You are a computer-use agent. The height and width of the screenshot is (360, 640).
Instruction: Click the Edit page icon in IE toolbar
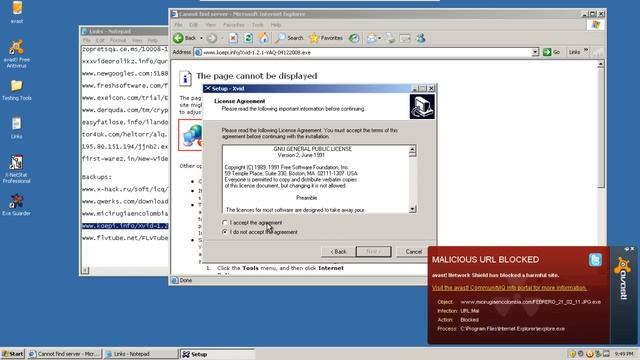[x=405, y=38]
